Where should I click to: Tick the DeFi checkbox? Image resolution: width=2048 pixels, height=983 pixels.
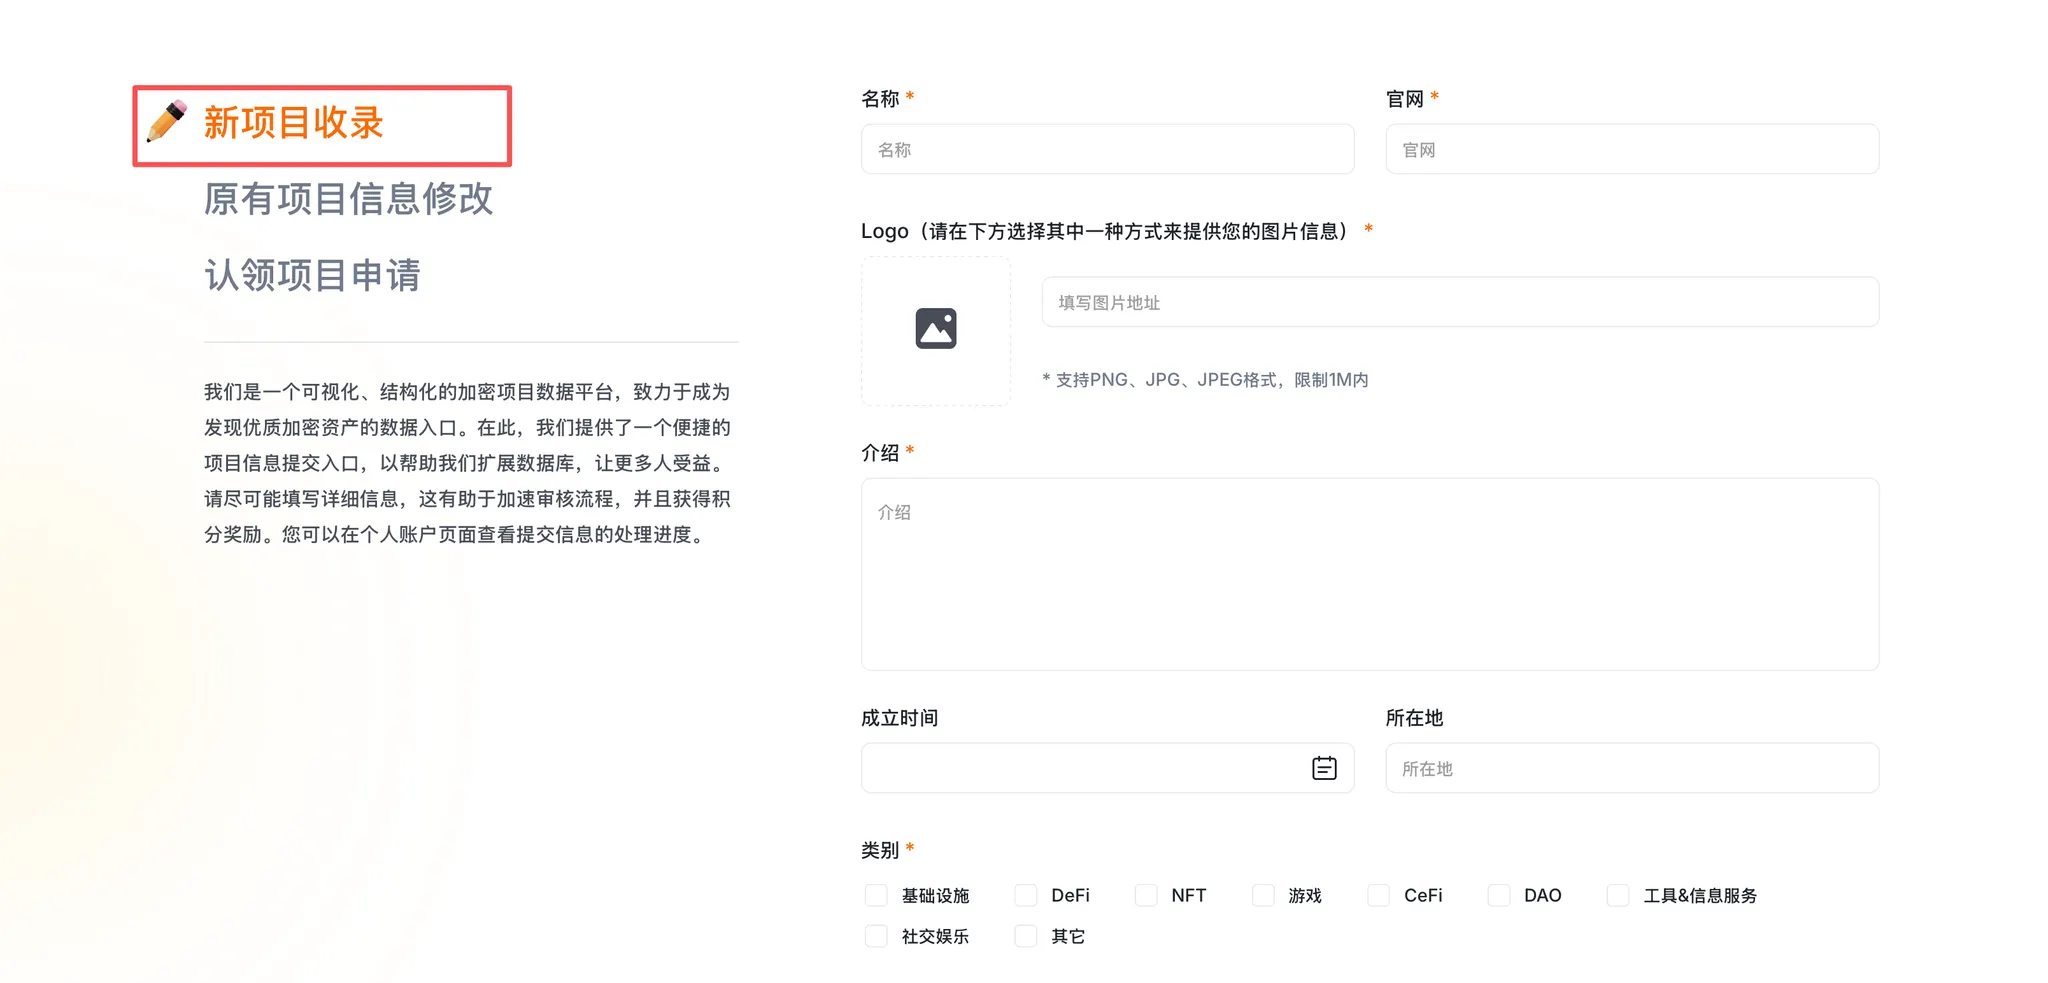pyautogui.click(x=1026, y=895)
